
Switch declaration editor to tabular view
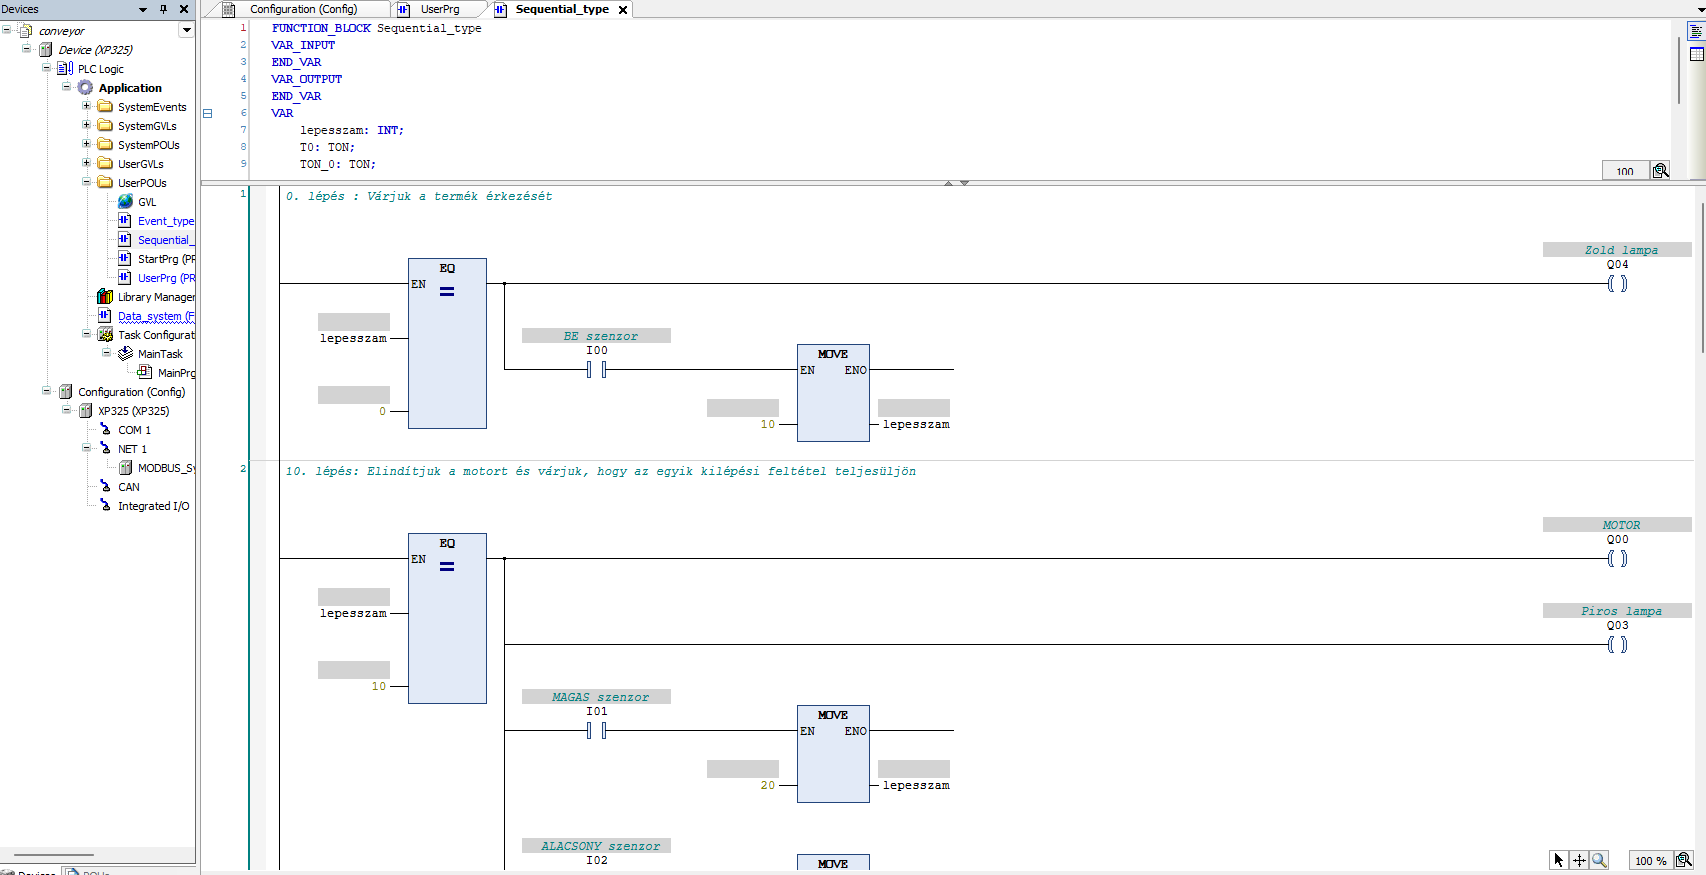click(x=1696, y=54)
